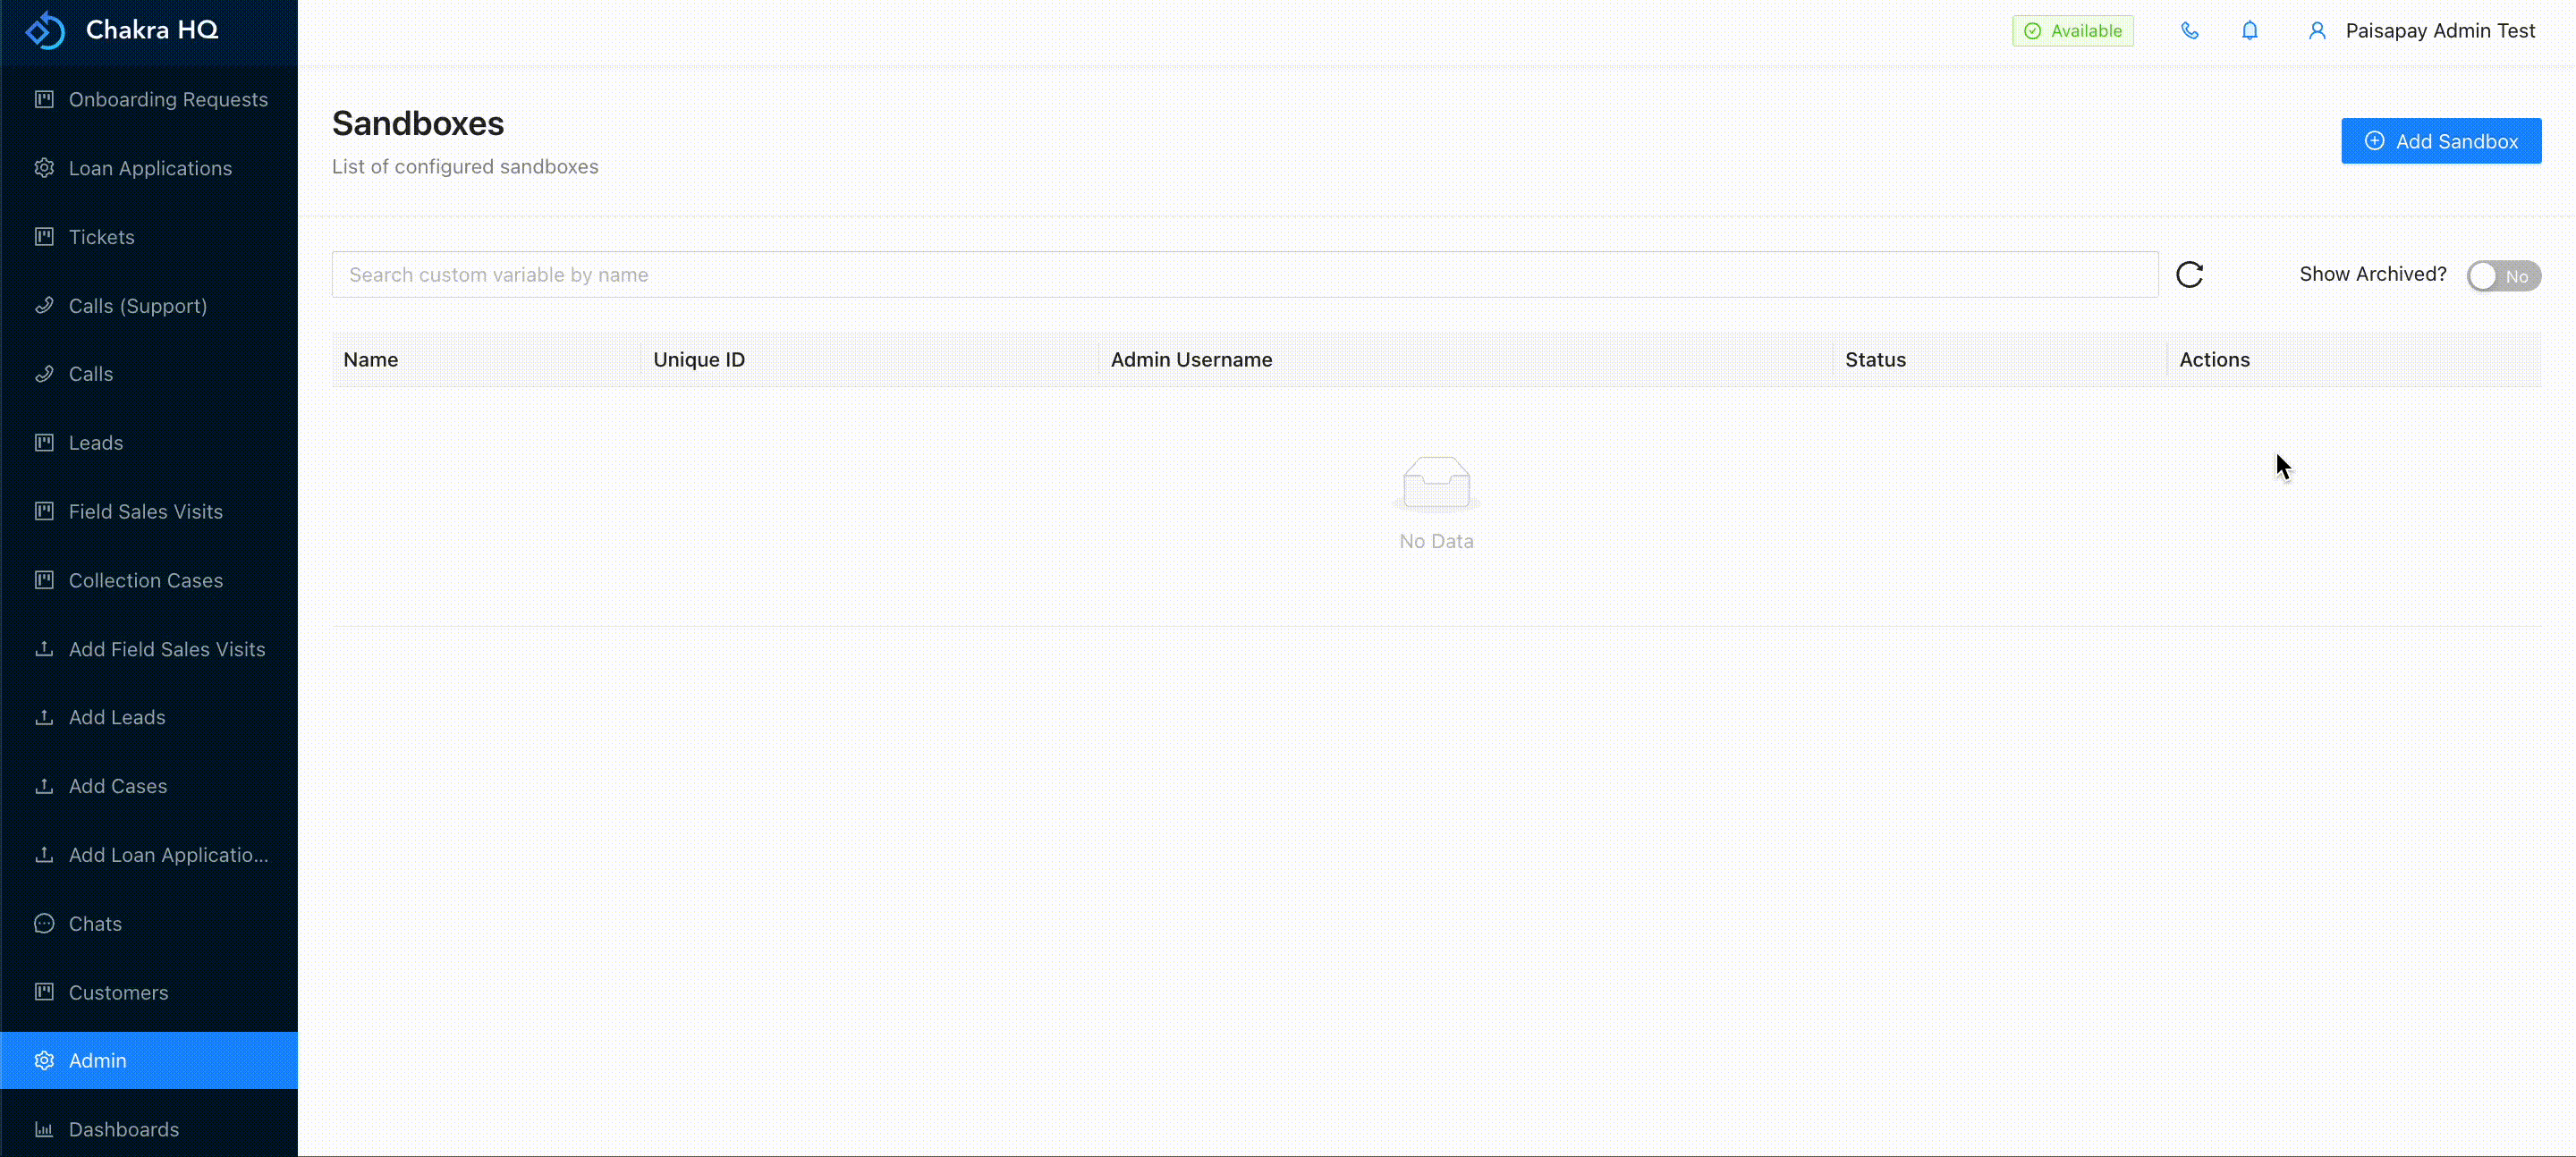
Task: Click the user profile icon in header
Action: click(2316, 31)
